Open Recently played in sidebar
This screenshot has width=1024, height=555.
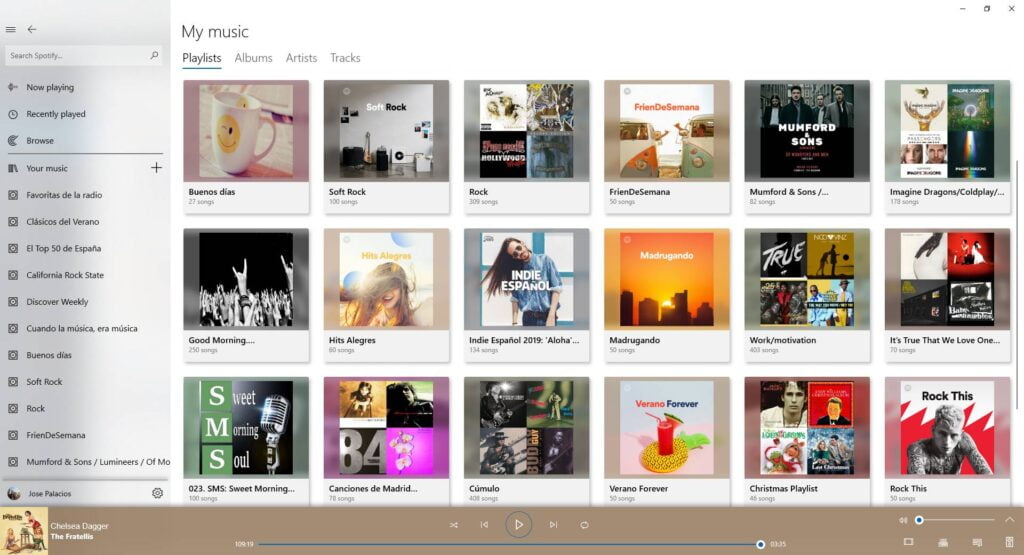[x=56, y=114]
